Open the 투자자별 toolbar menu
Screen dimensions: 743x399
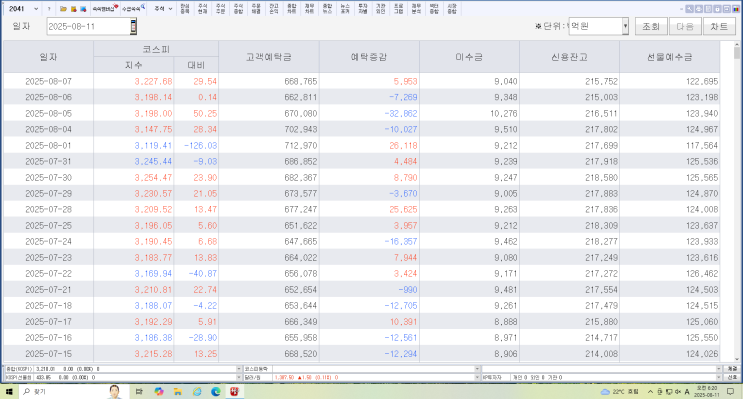tap(362, 9)
